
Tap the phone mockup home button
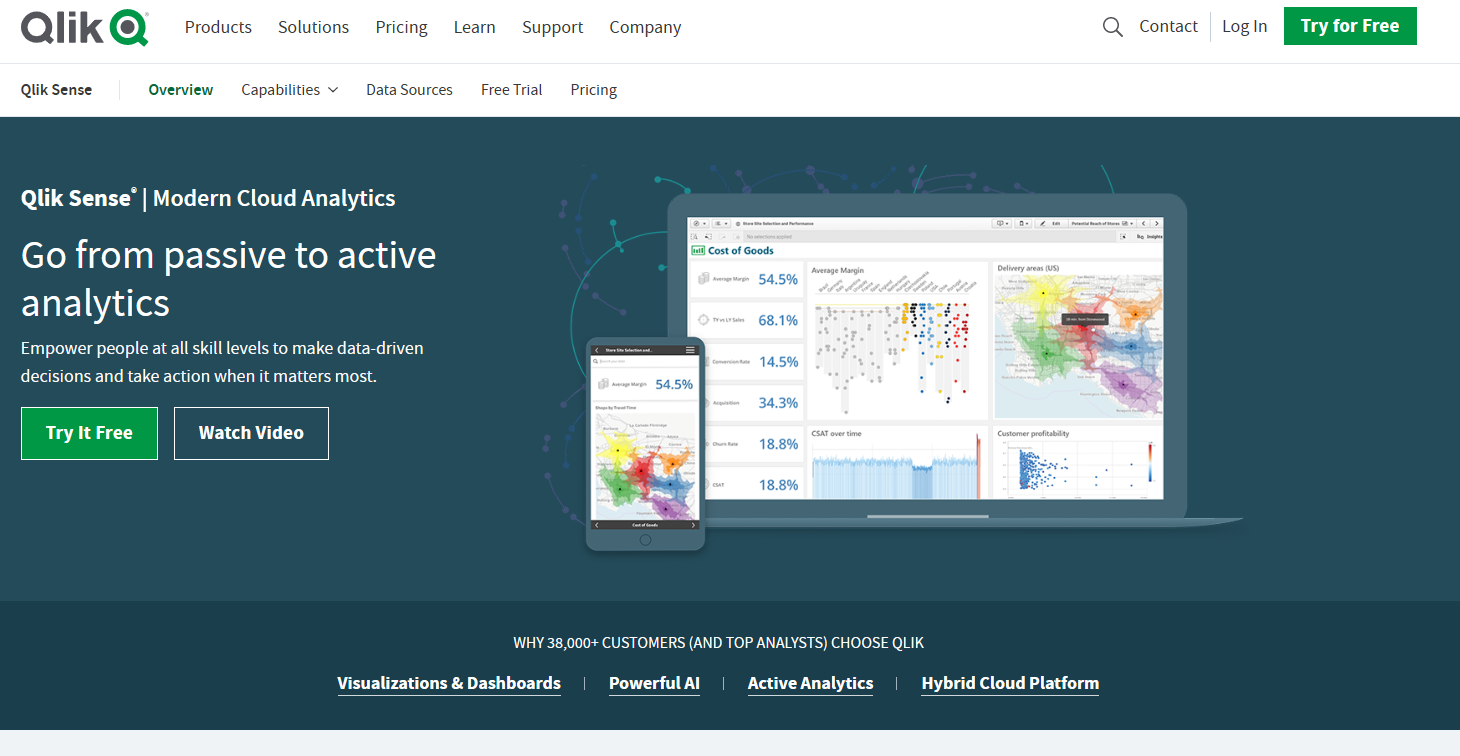pyautogui.click(x=645, y=540)
